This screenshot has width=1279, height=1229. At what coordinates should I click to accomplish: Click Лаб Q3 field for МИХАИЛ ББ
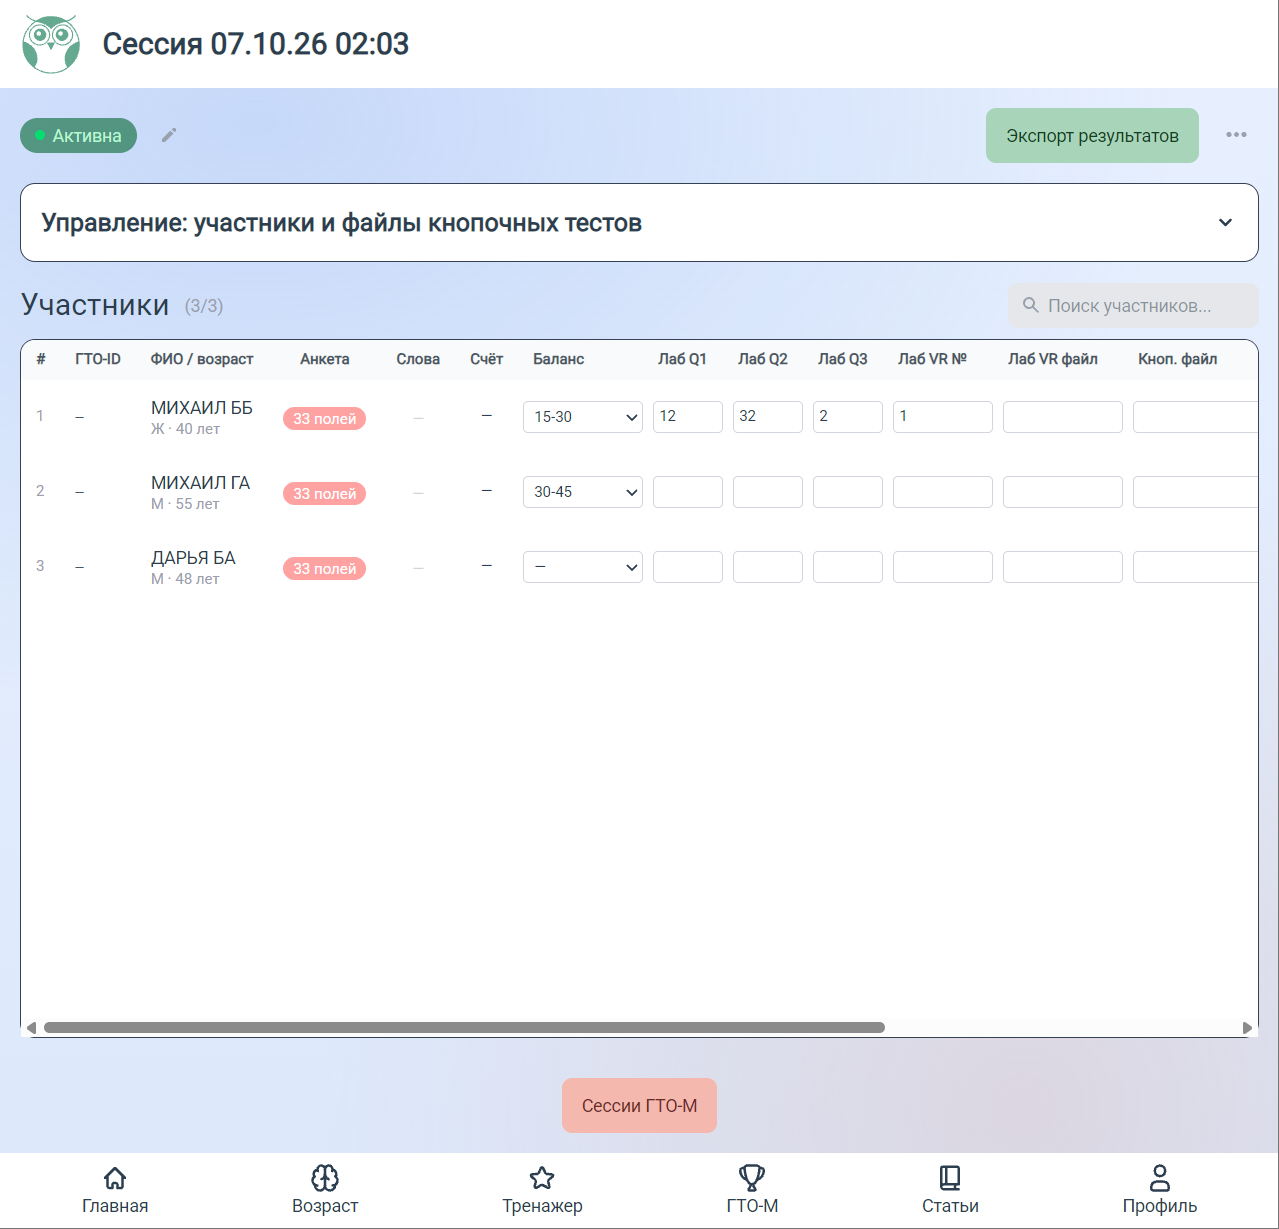pos(848,417)
